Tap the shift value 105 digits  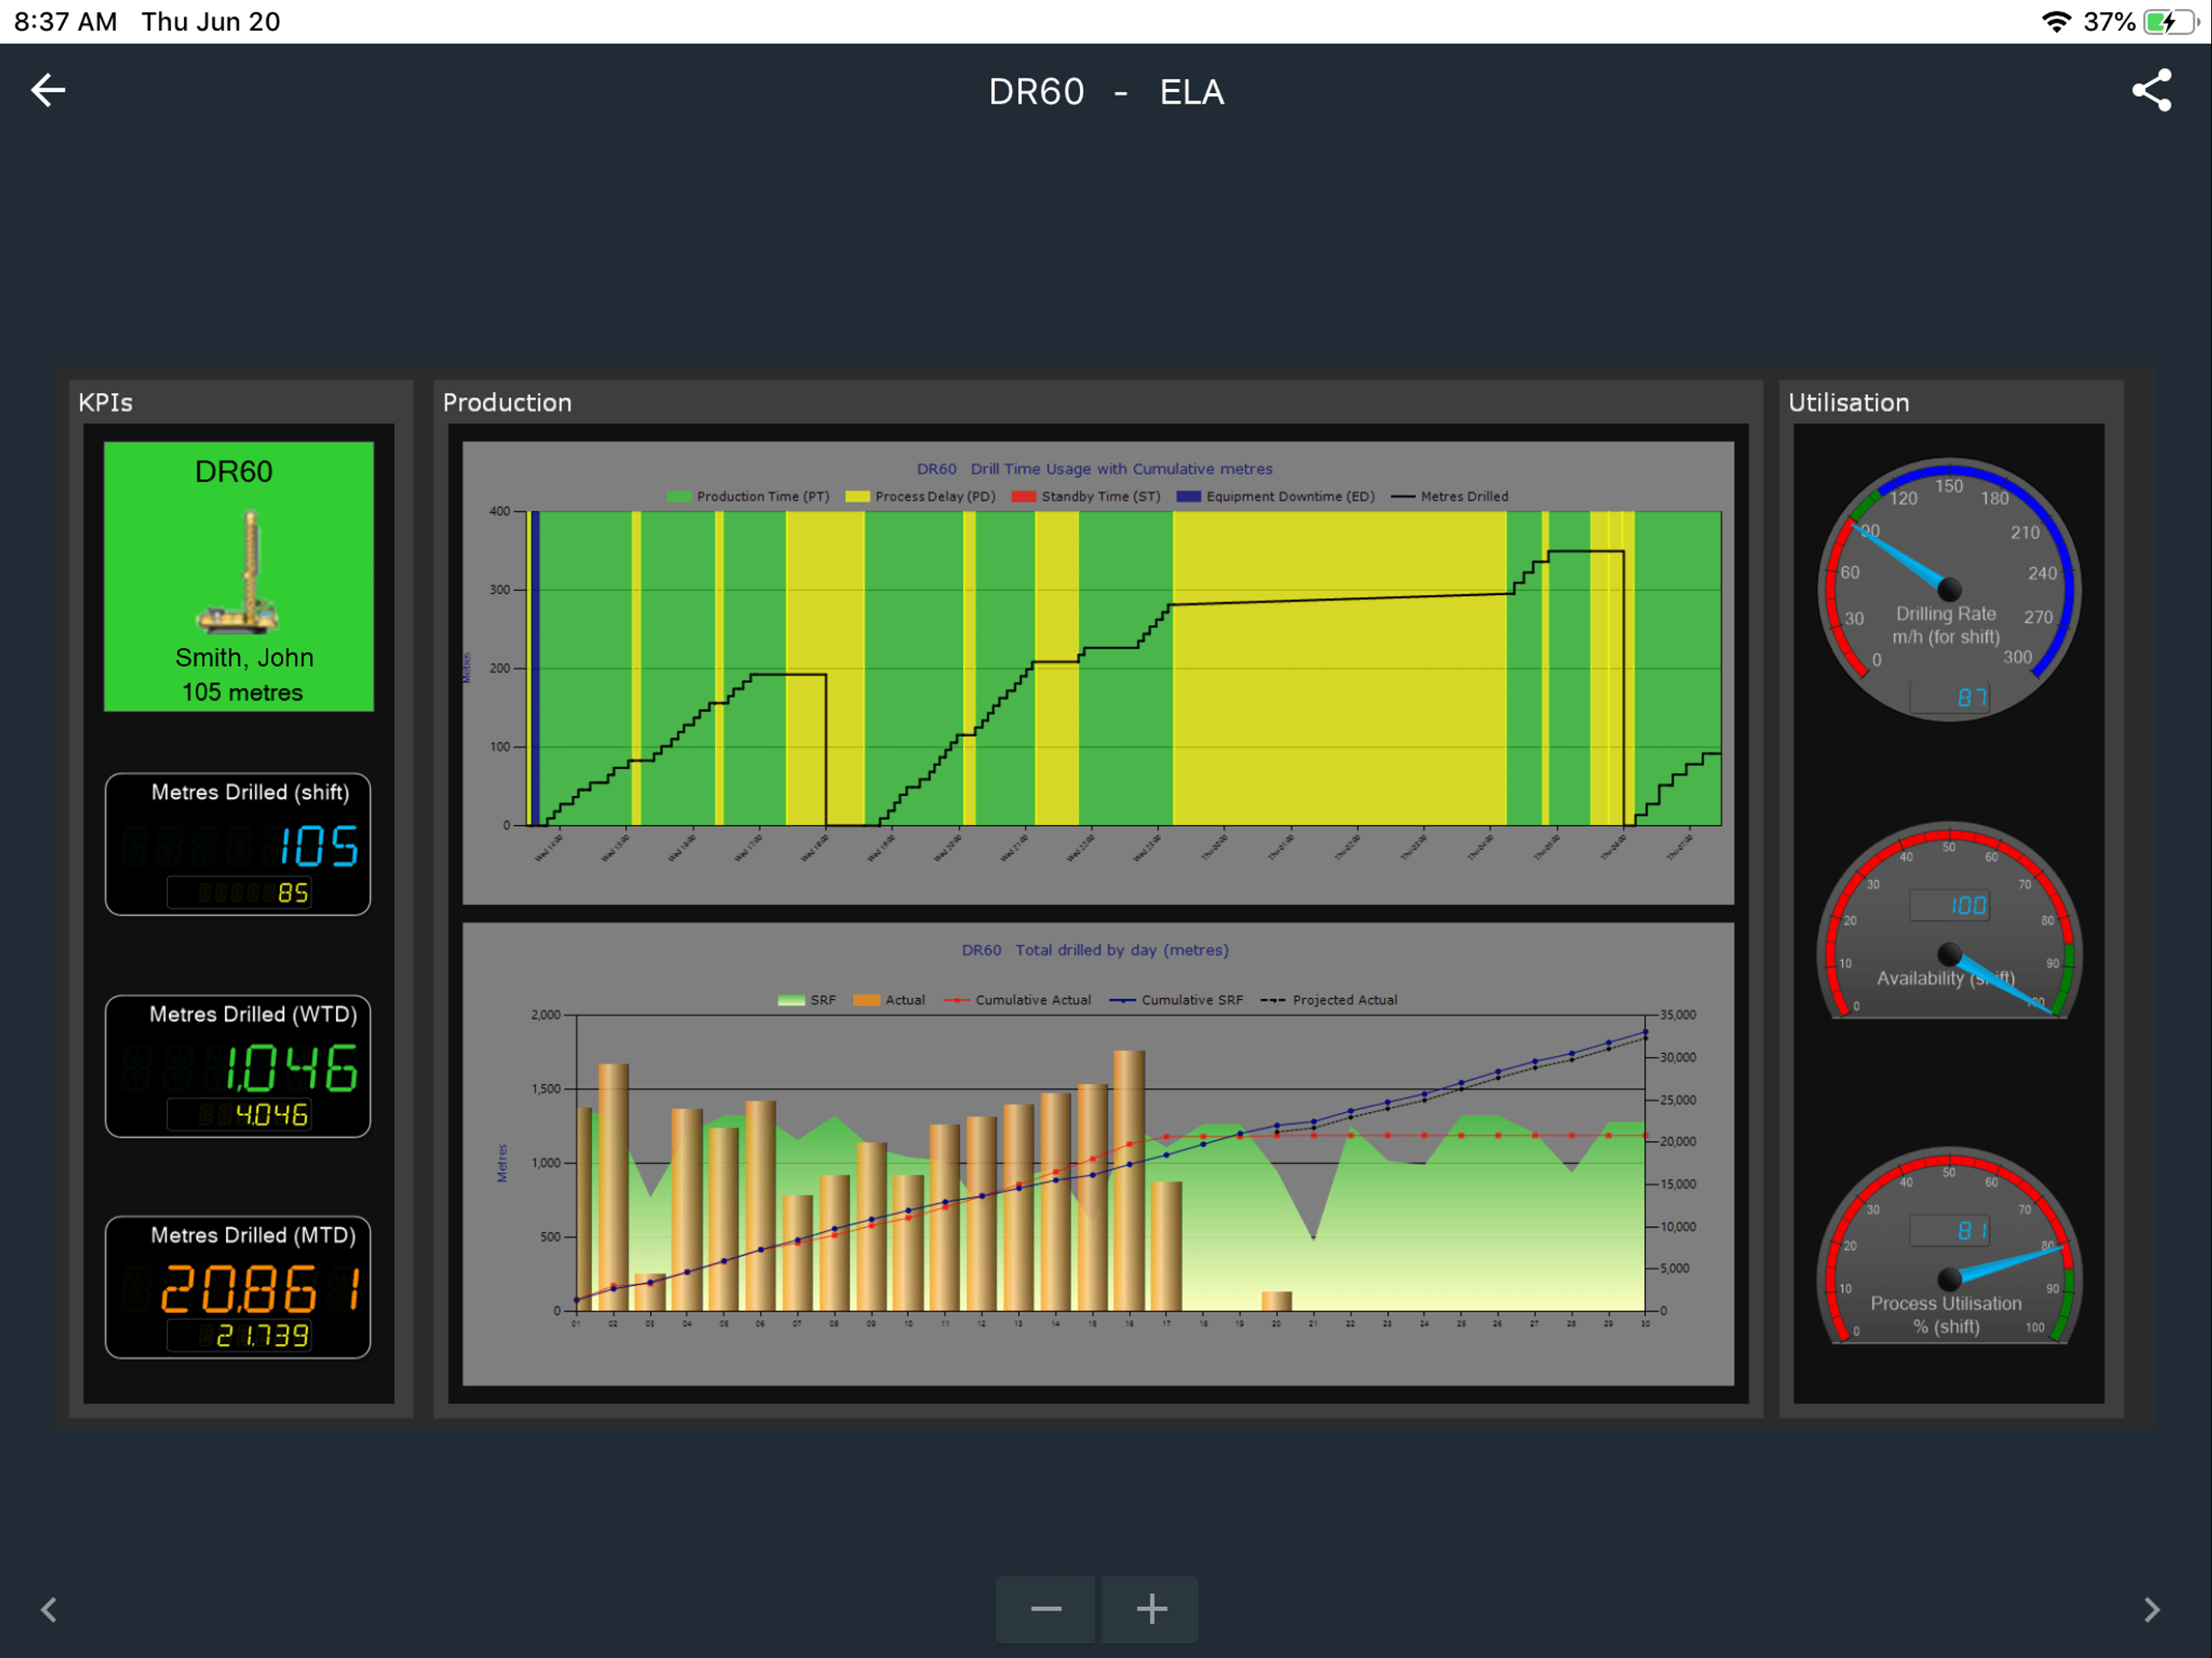click(x=318, y=846)
